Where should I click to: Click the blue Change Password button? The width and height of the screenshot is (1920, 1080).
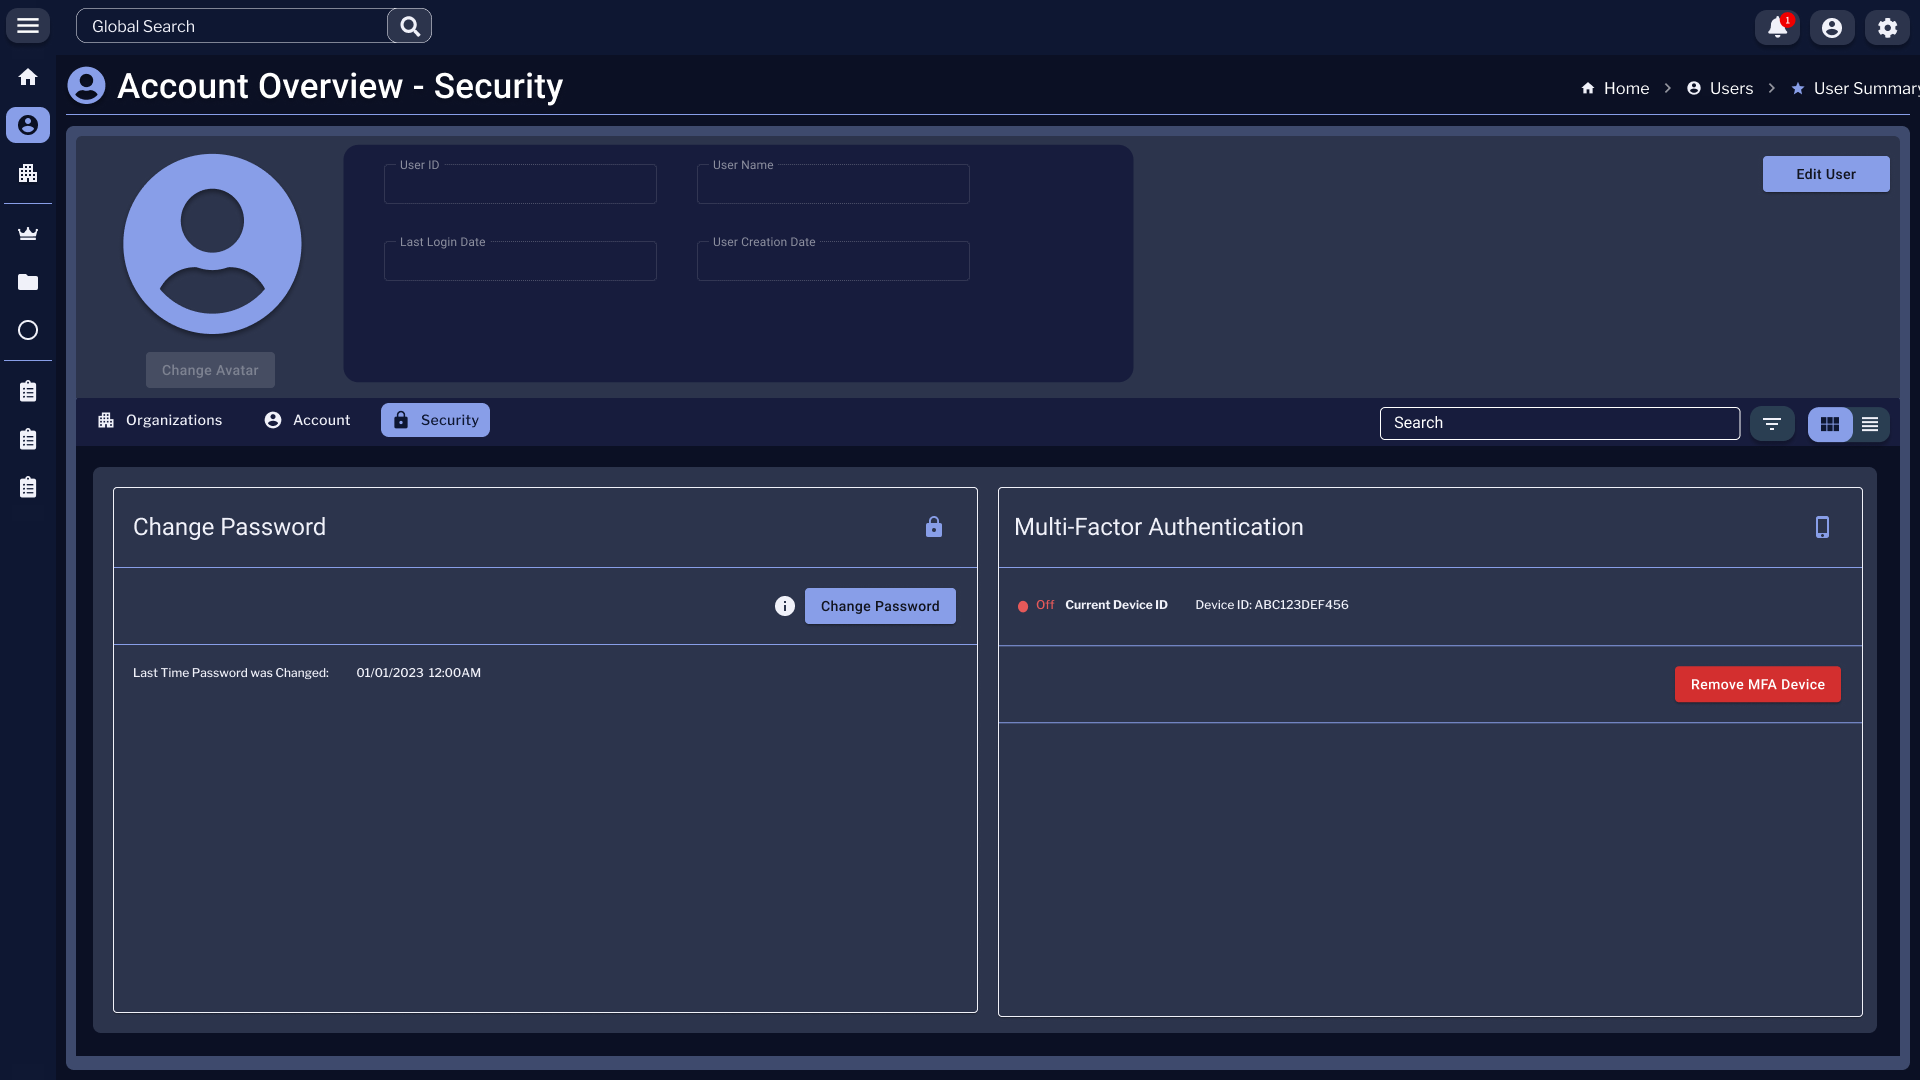click(x=880, y=606)
